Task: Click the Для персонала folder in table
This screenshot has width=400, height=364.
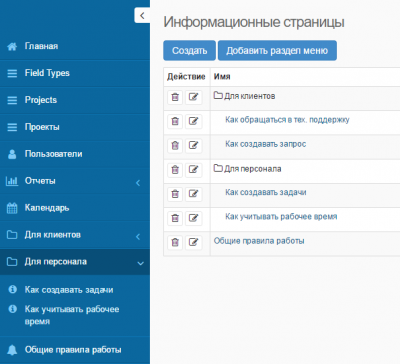Action: pyautogui.click(x=248, y=169)
